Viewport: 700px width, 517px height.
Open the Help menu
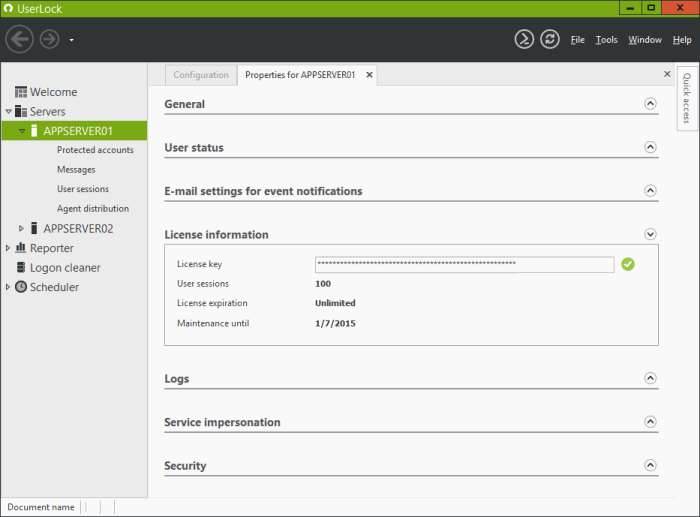point(682,40)
